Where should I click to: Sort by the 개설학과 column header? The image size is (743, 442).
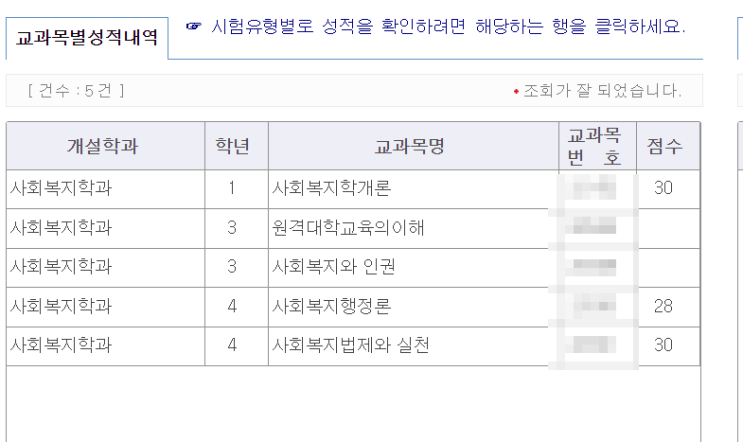click(x=105, y=146)
